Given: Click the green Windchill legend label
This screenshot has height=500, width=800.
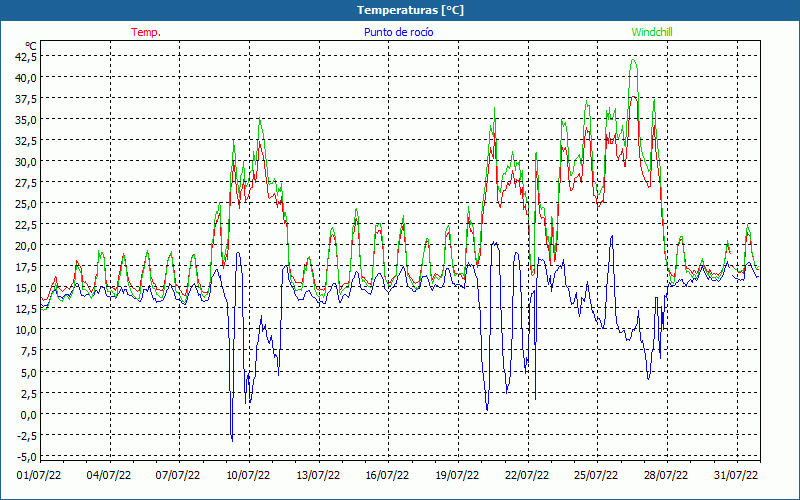Looking at the screenshot, I should coord(652,32).
